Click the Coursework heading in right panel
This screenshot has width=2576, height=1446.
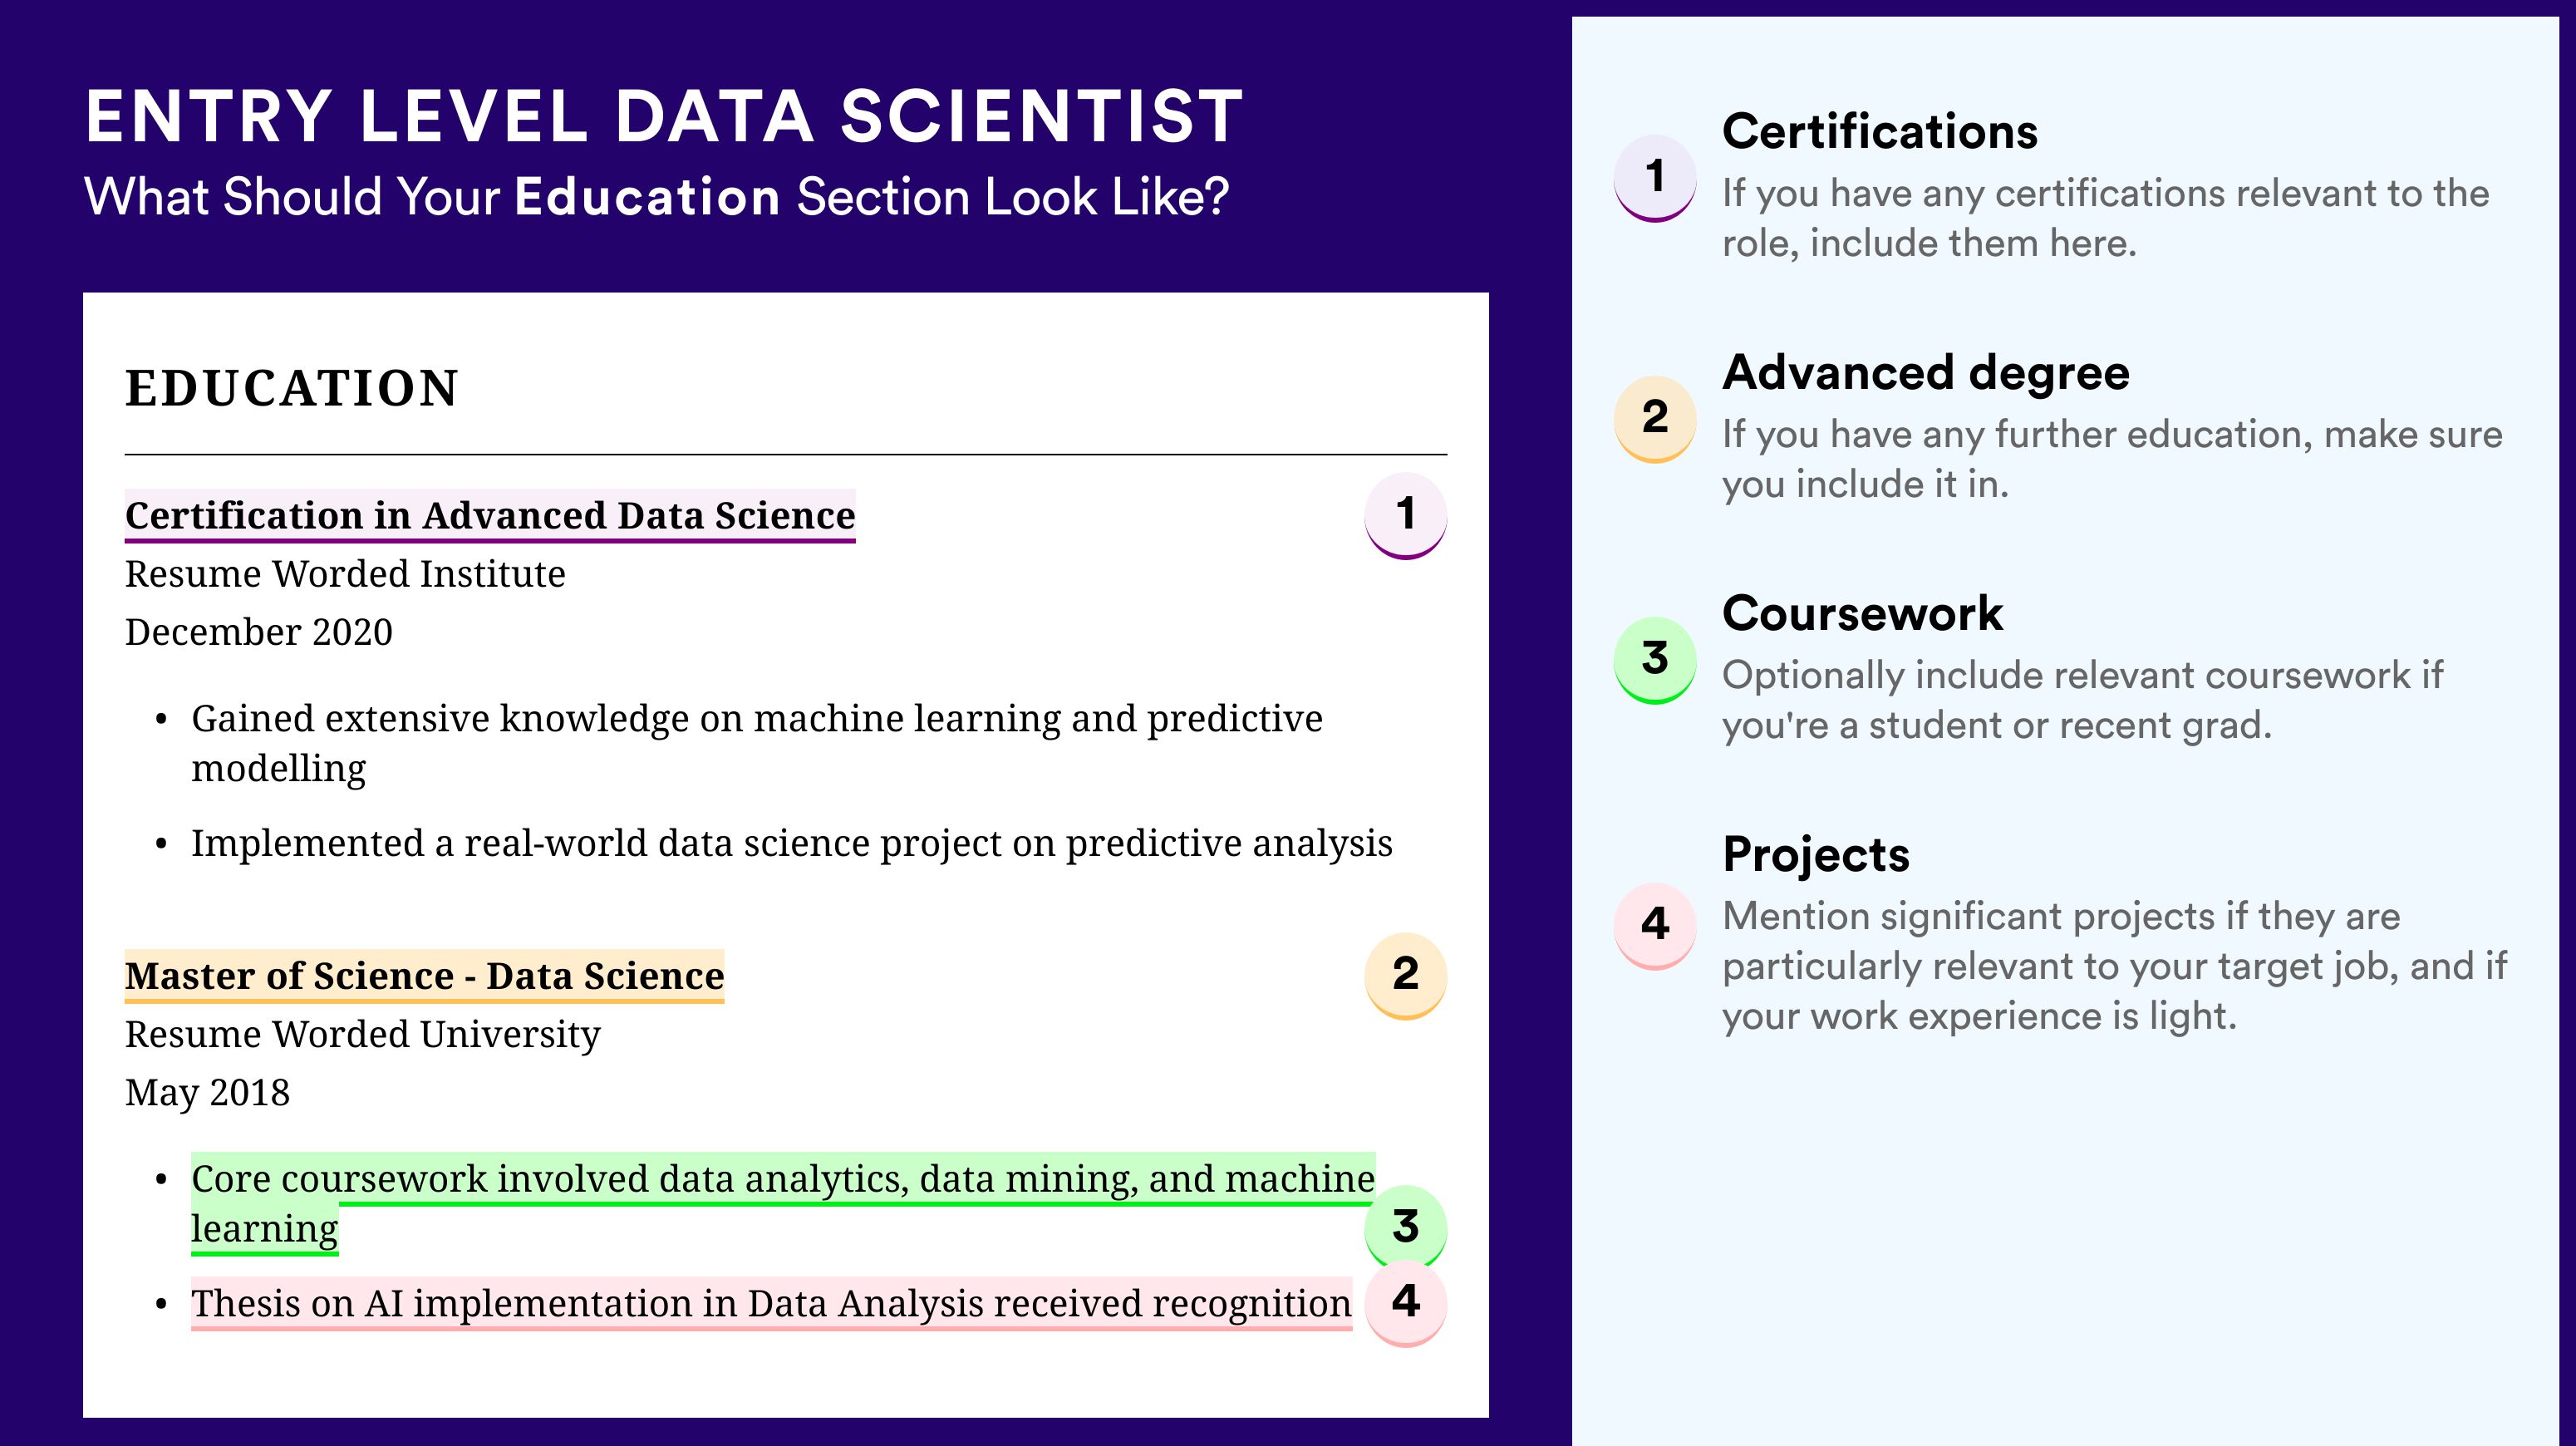[1862, 613]
